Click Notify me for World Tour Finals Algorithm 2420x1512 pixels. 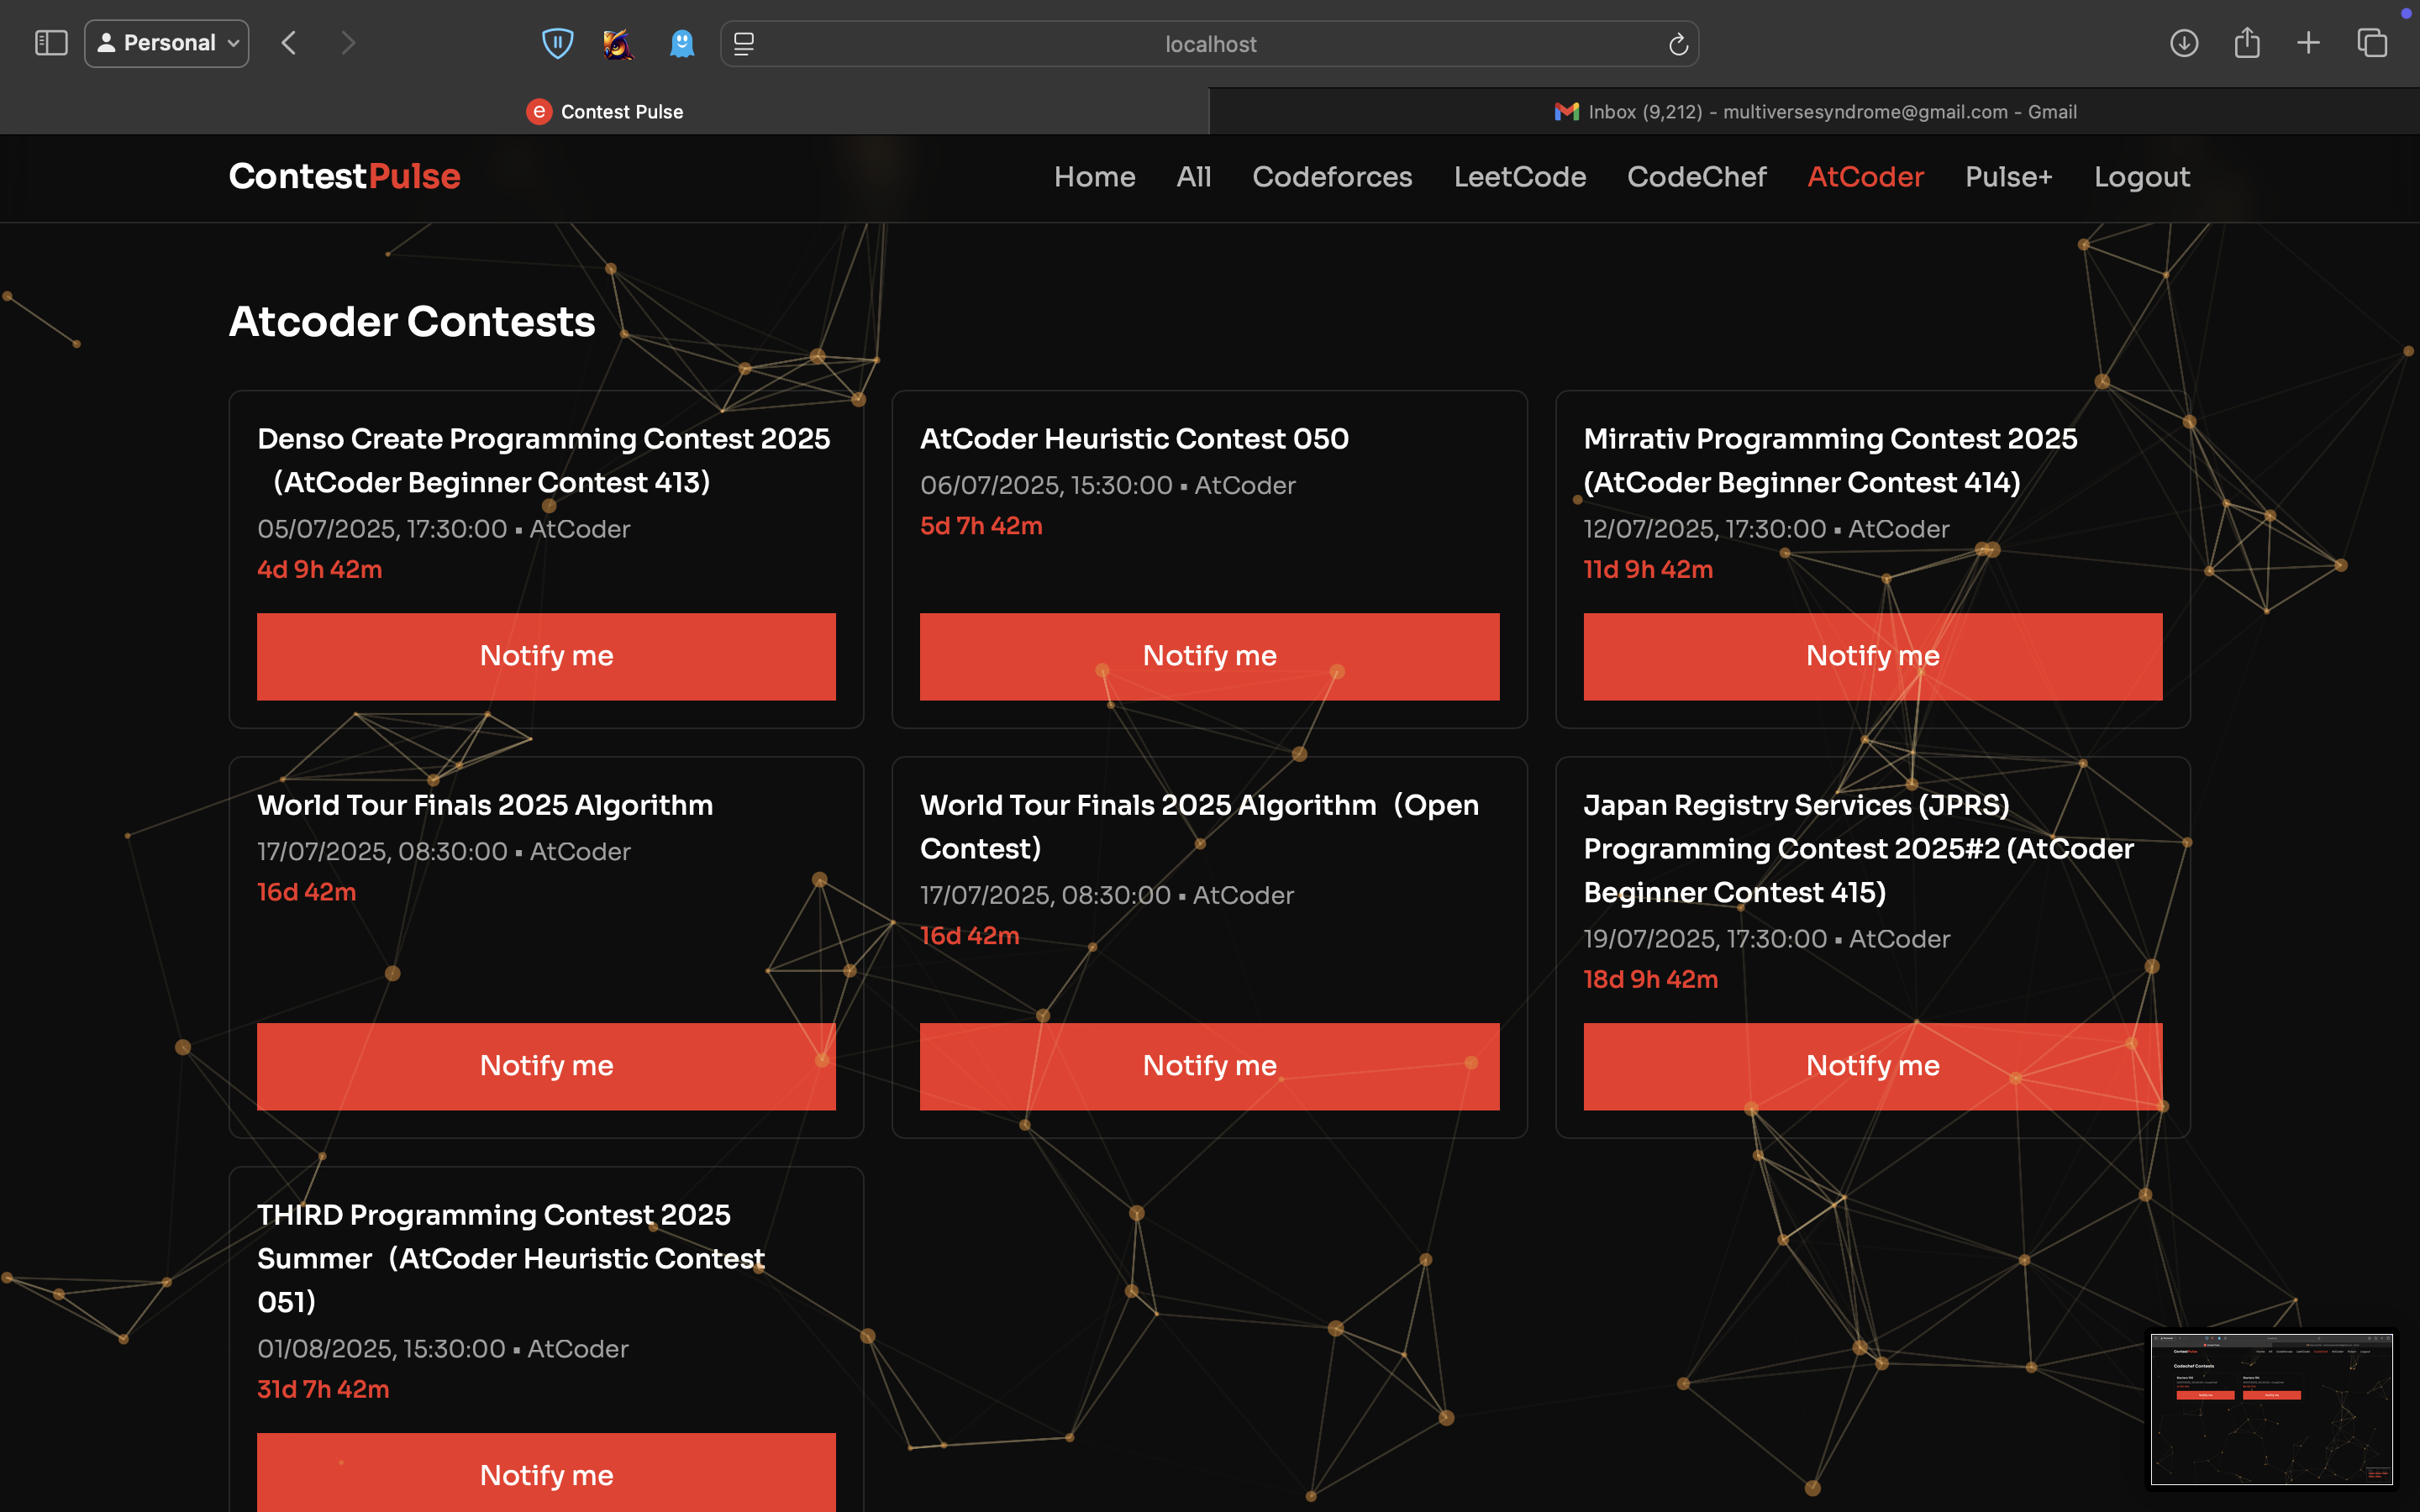click(546, 1066)
